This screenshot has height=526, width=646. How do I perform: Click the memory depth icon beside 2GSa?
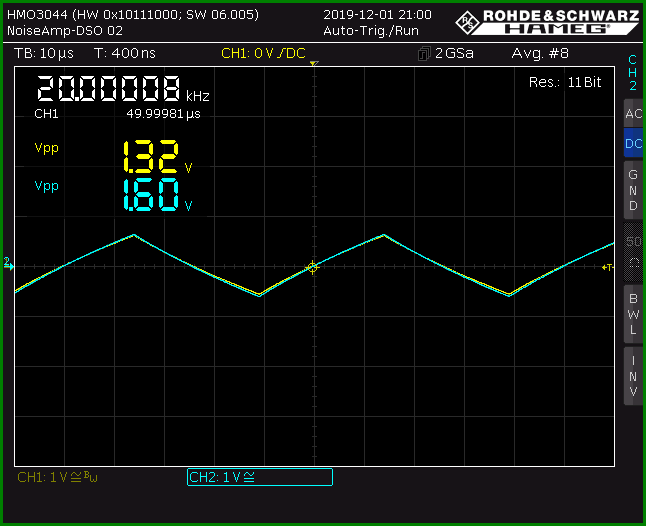pyautogui.click(x=424, y=54)
